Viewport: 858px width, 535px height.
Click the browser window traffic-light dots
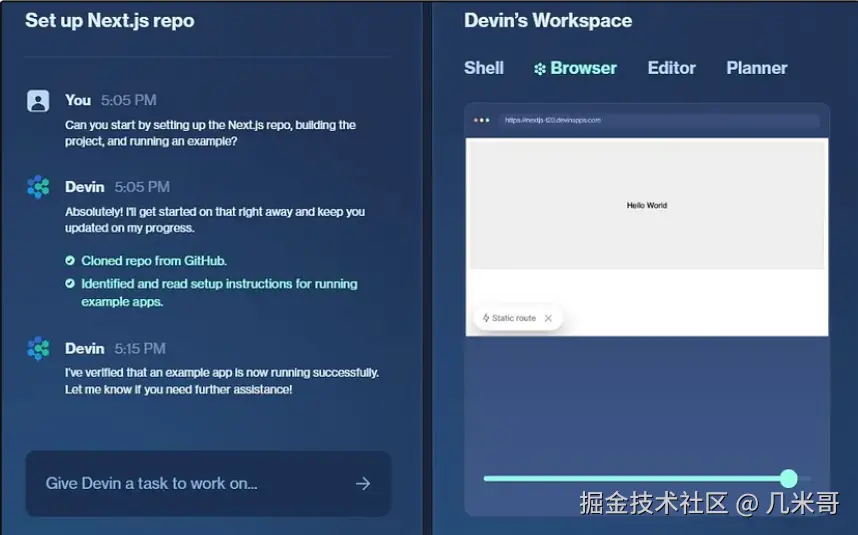click(x=482, y=120)
